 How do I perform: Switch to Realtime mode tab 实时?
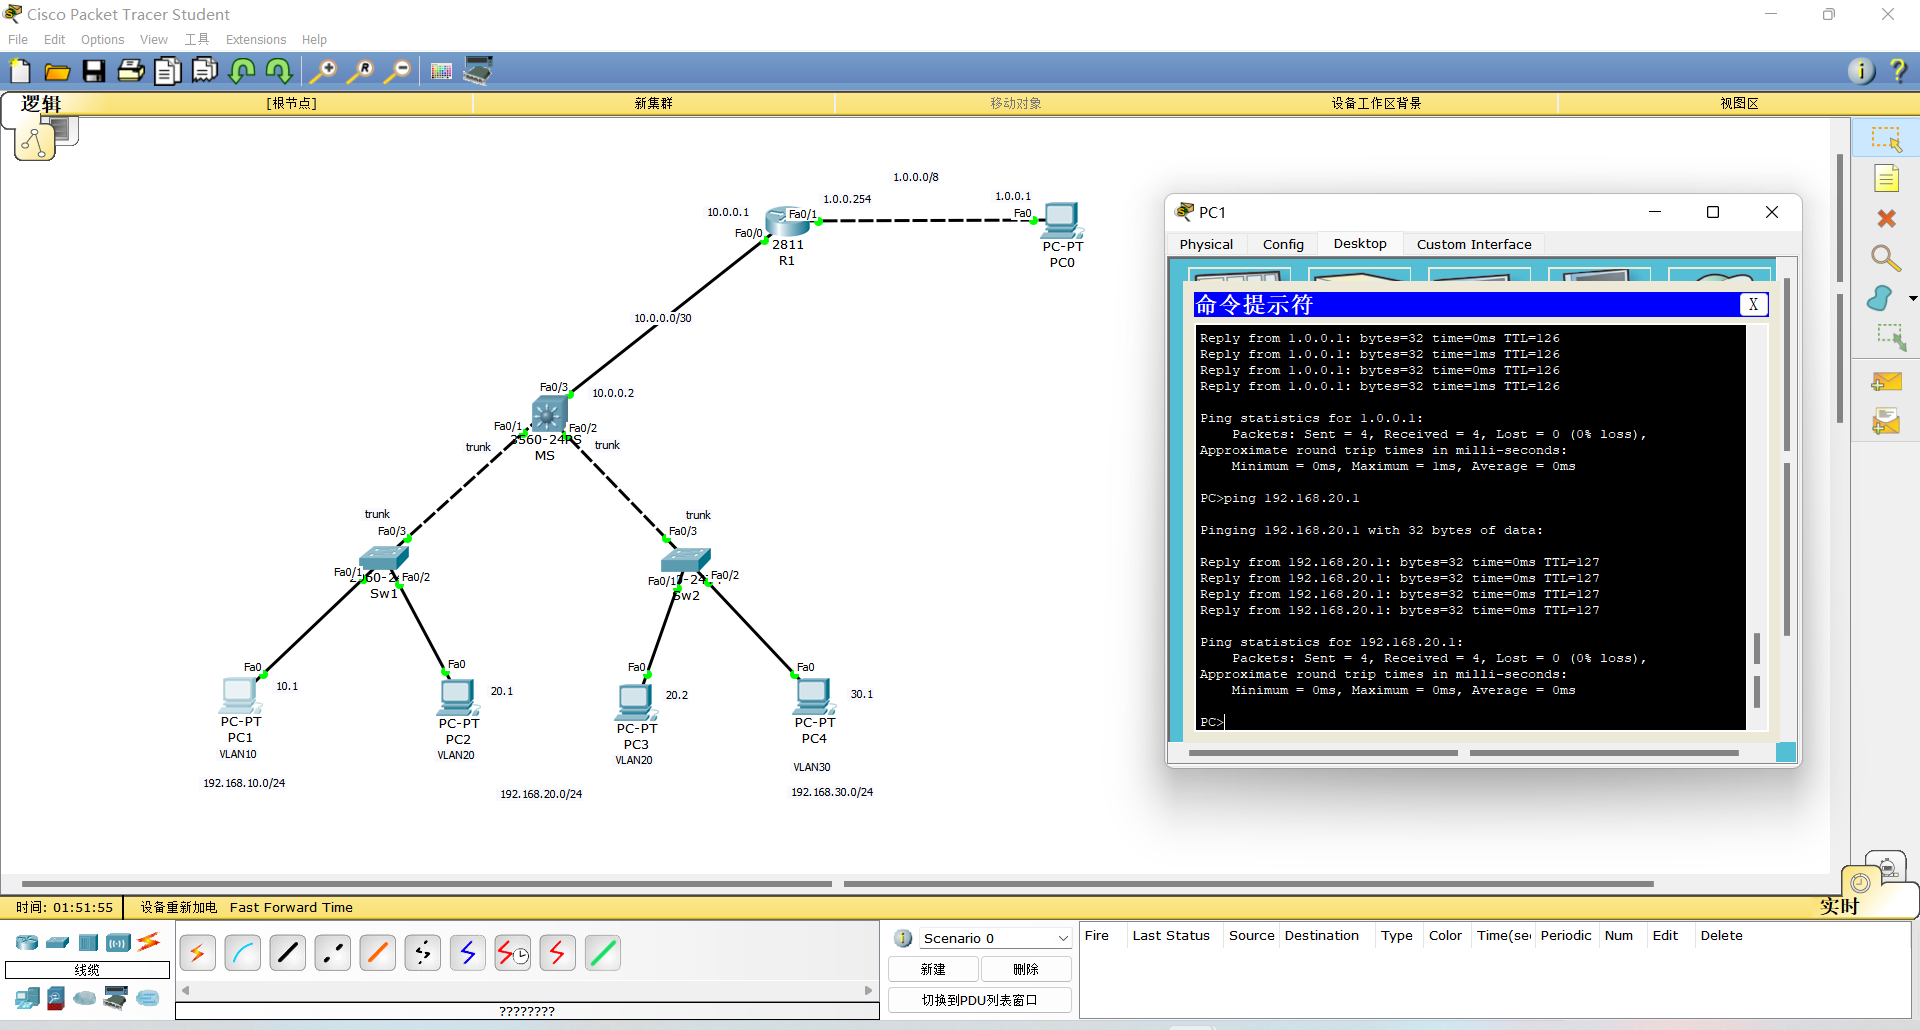point(1839,906)
